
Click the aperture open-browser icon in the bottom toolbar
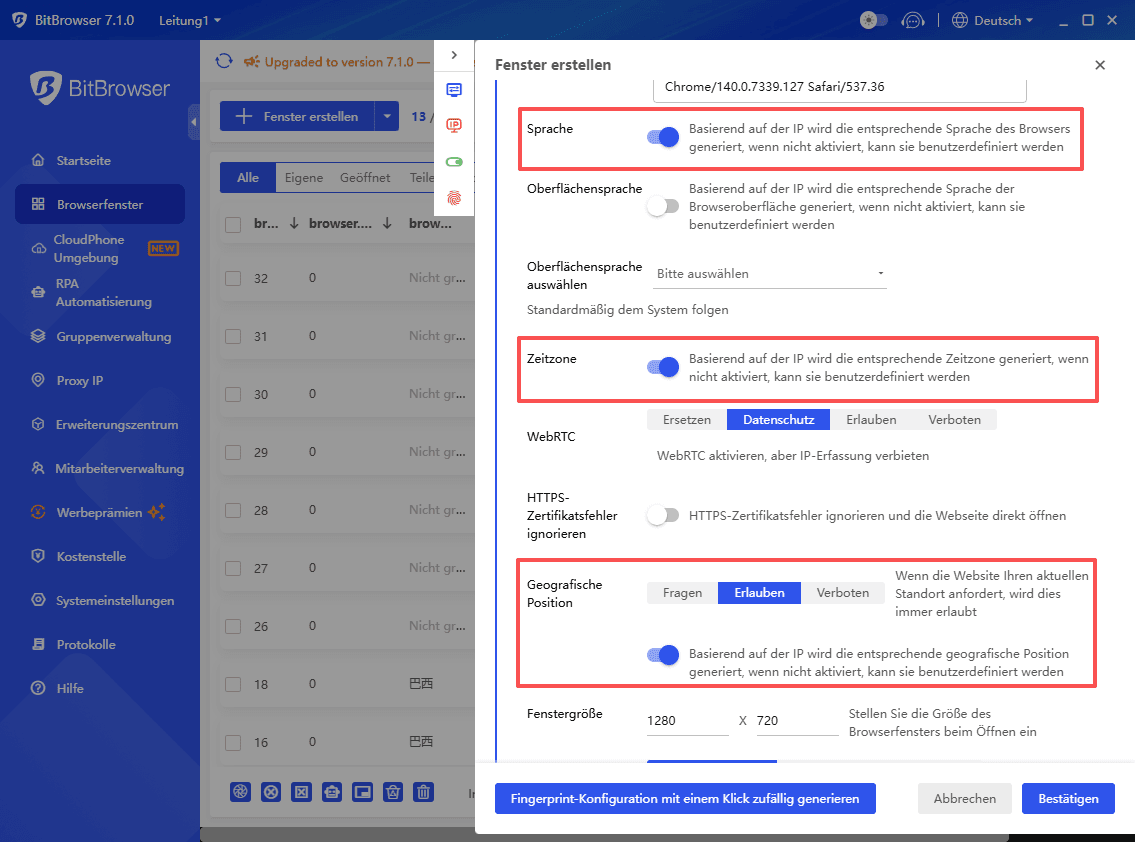pos(240,792)
